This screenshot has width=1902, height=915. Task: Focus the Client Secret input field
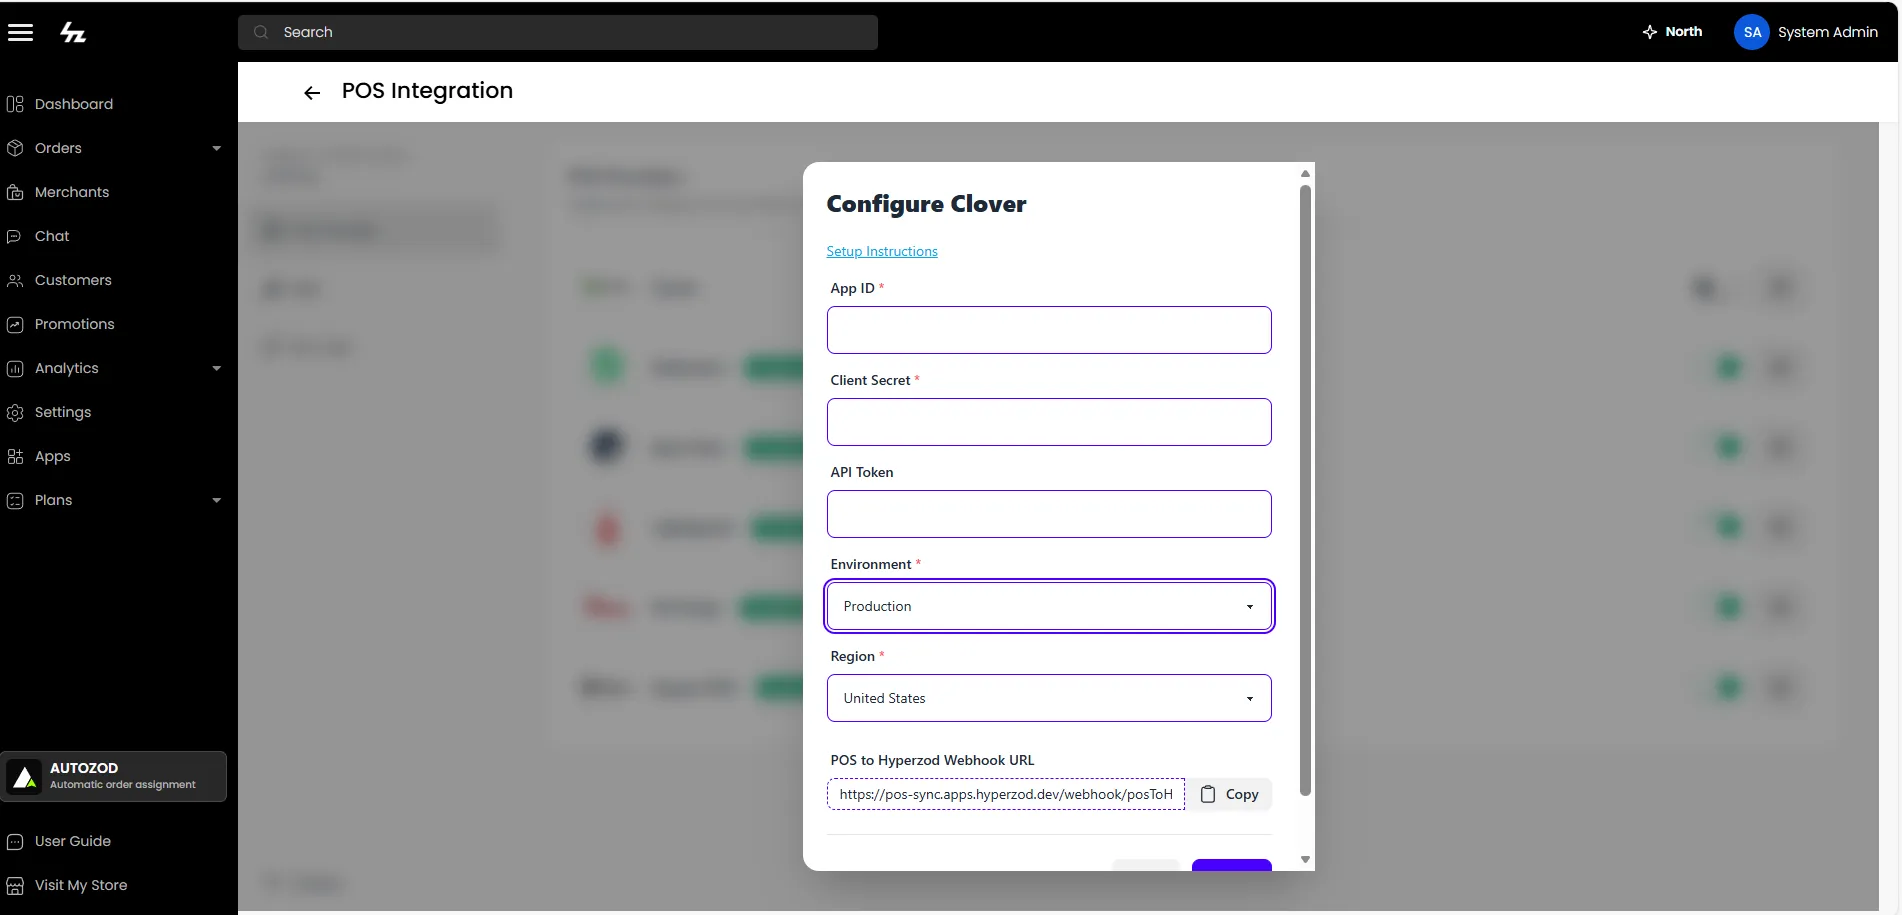(1049, 422)
